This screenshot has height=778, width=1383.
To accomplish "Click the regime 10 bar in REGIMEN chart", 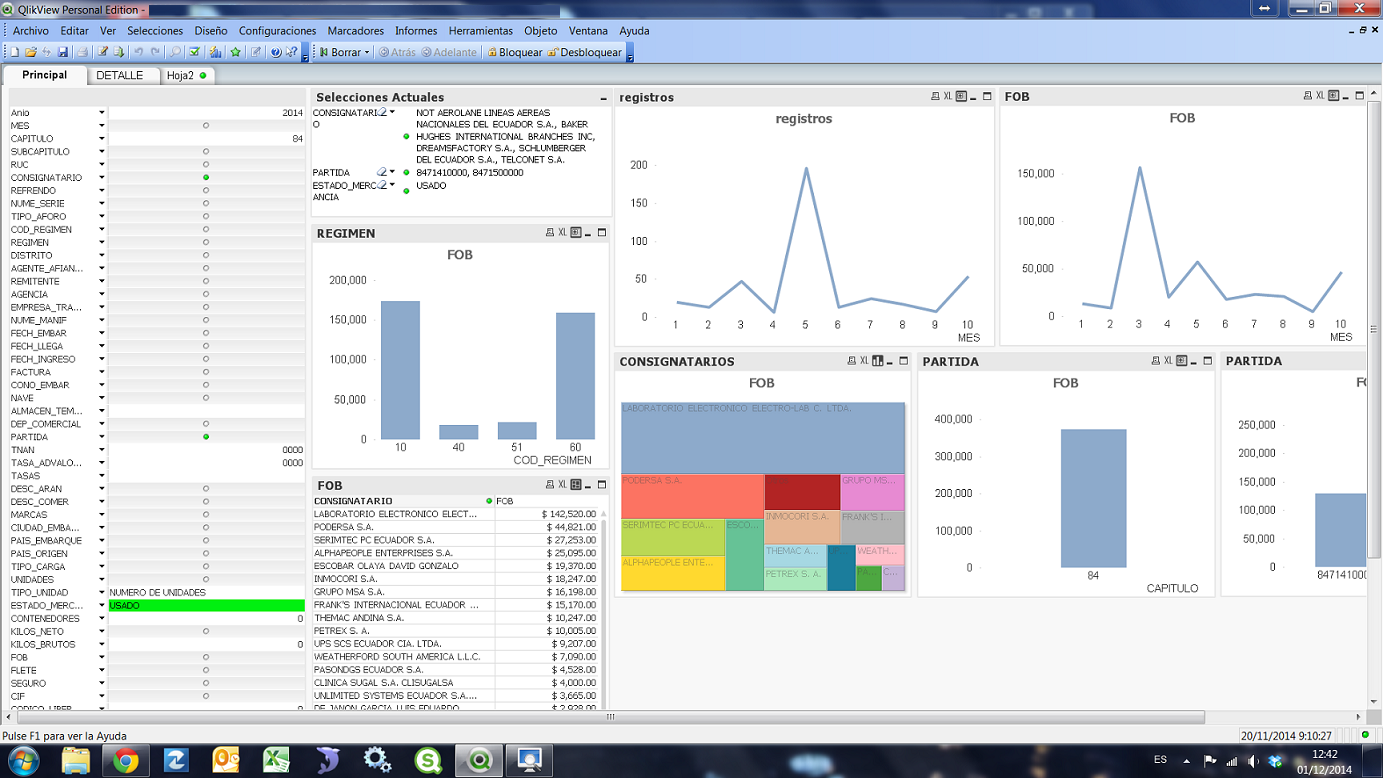I will tap(400, 370).
